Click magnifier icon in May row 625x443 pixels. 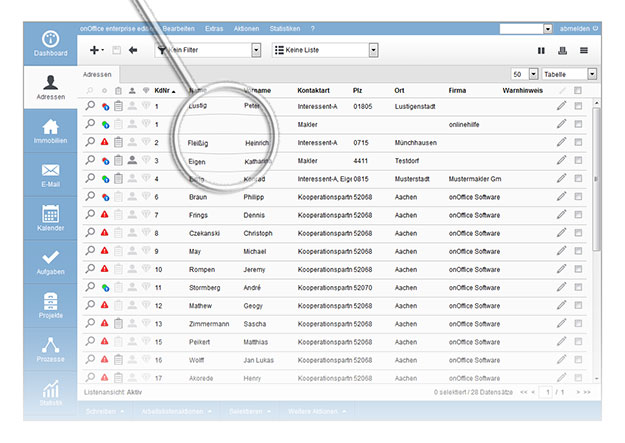[x=90, y=250]
